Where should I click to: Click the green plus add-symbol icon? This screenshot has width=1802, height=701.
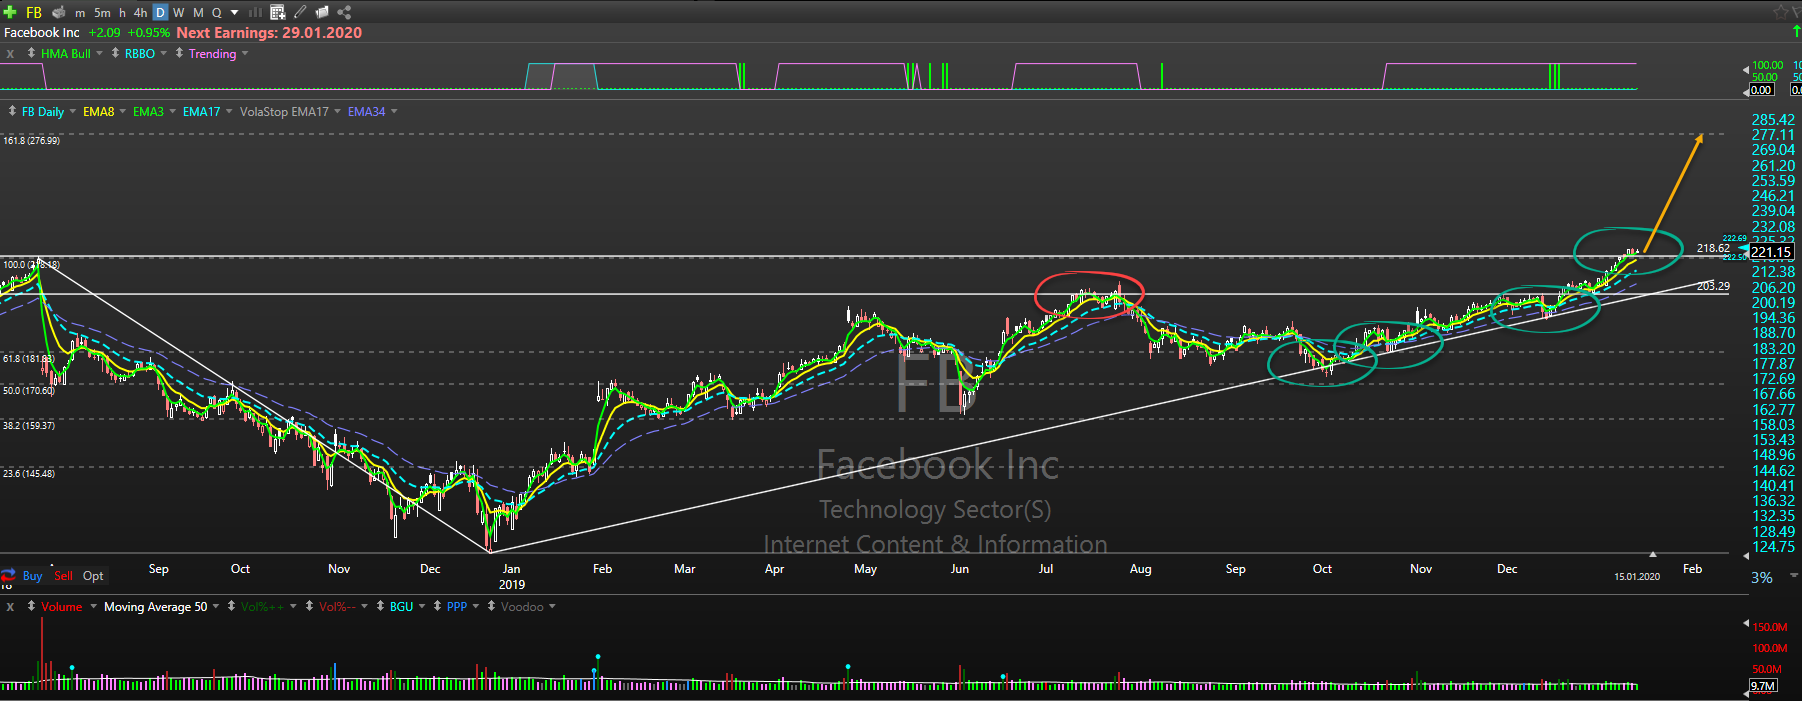click(10, 13)
